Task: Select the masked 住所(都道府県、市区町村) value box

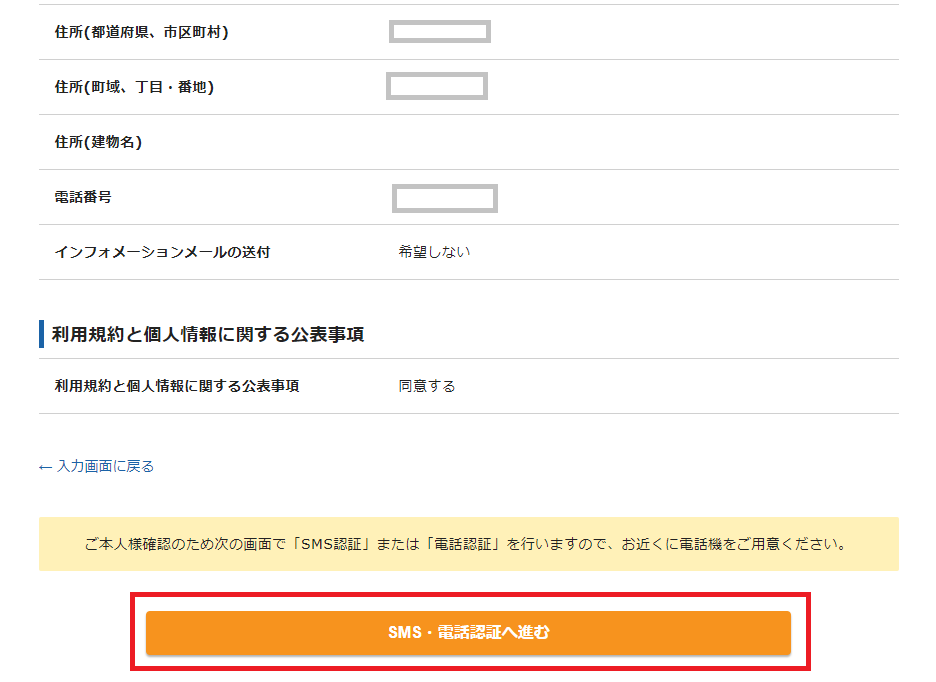Action: (440, 32)
